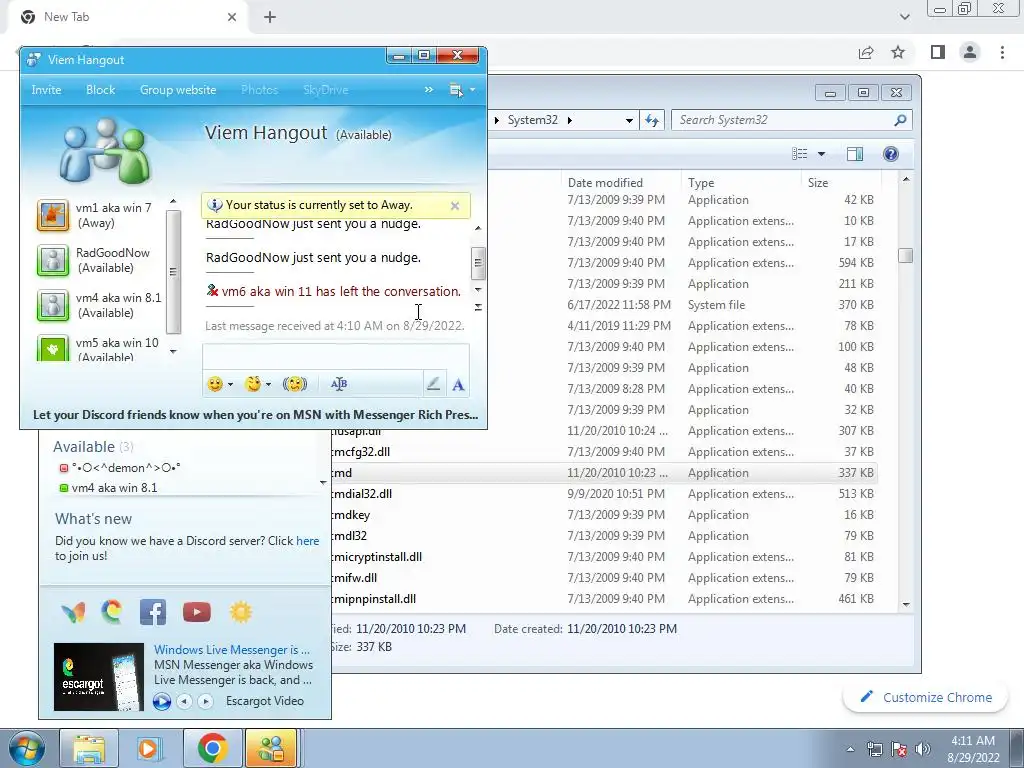Open the YouTube icon in Messenger footer
Image resolution: width=1024 pixels, height=768 pixels.
coord(197,613)
